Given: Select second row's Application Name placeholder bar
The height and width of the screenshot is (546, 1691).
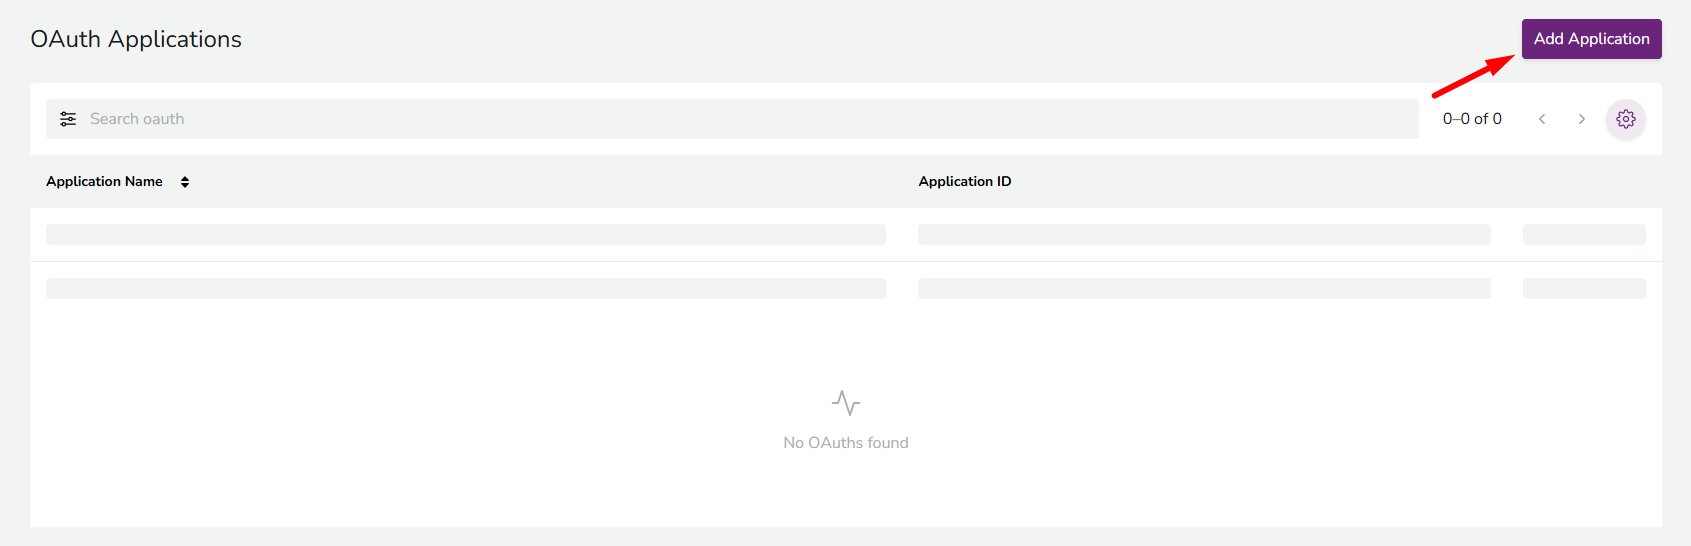Looking at the screenshot, I should point(466,288).
